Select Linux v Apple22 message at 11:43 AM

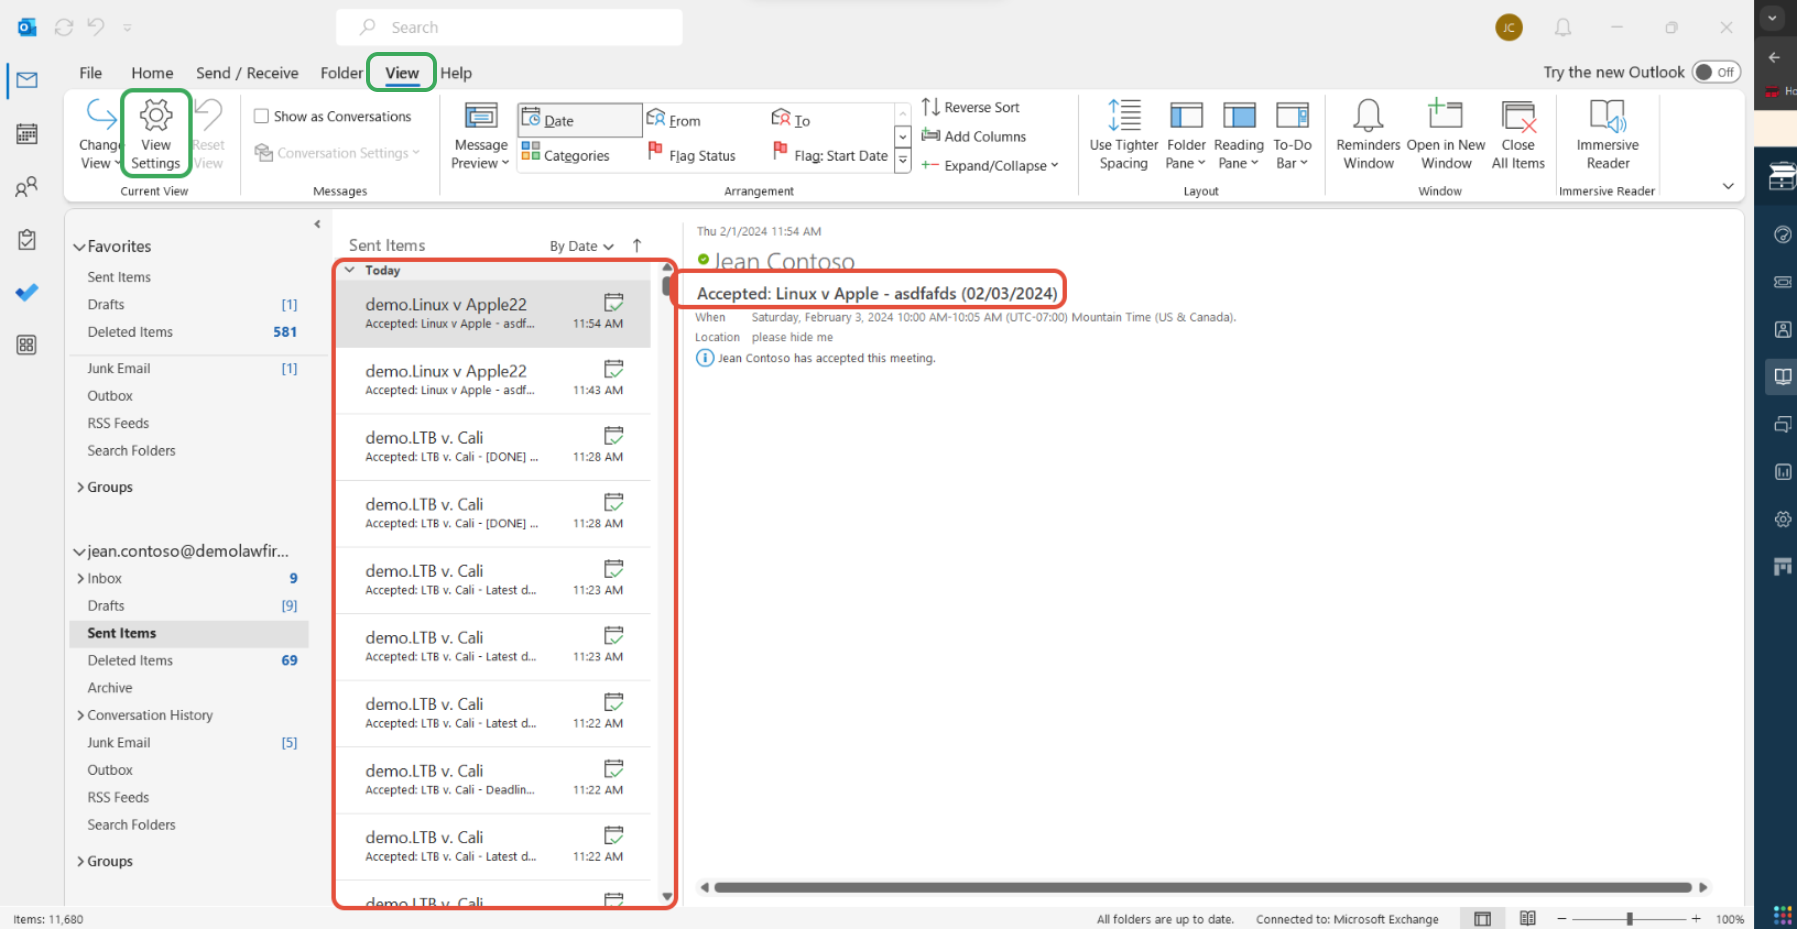click(493, 380)
